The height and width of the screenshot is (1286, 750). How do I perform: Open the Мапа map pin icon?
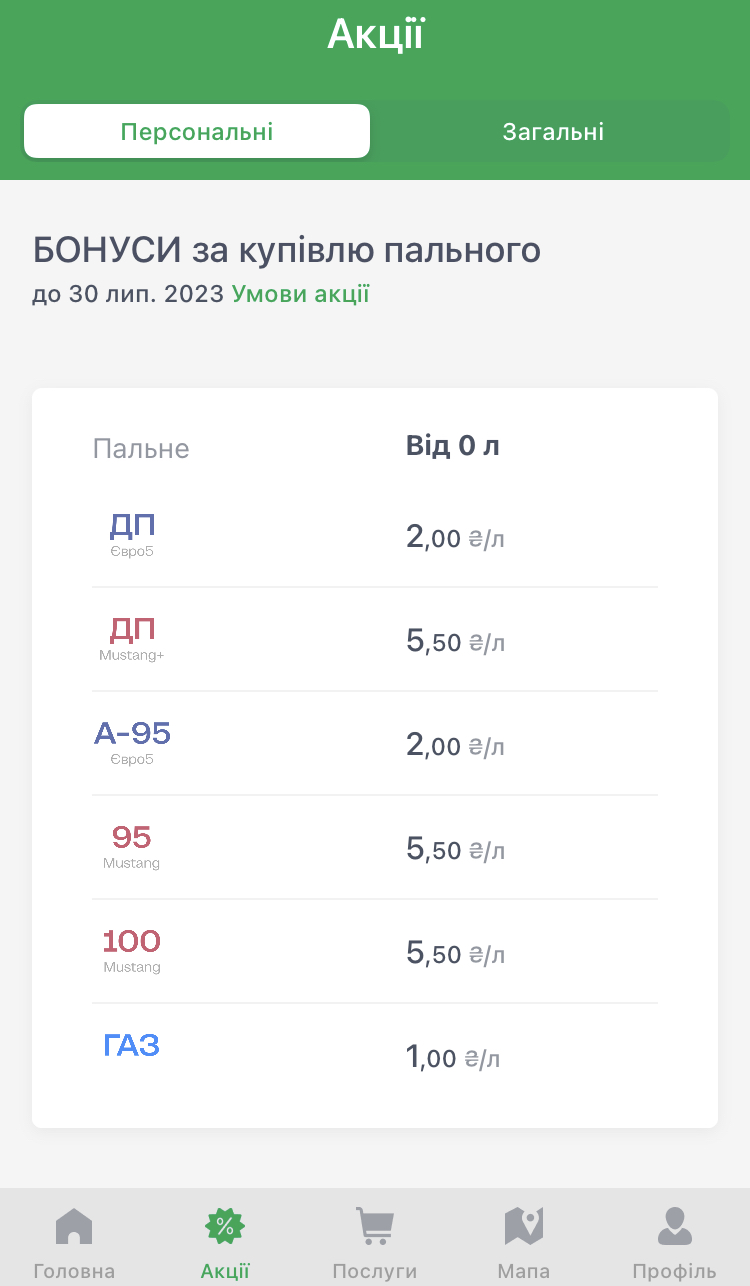[x=524, y=1226]
